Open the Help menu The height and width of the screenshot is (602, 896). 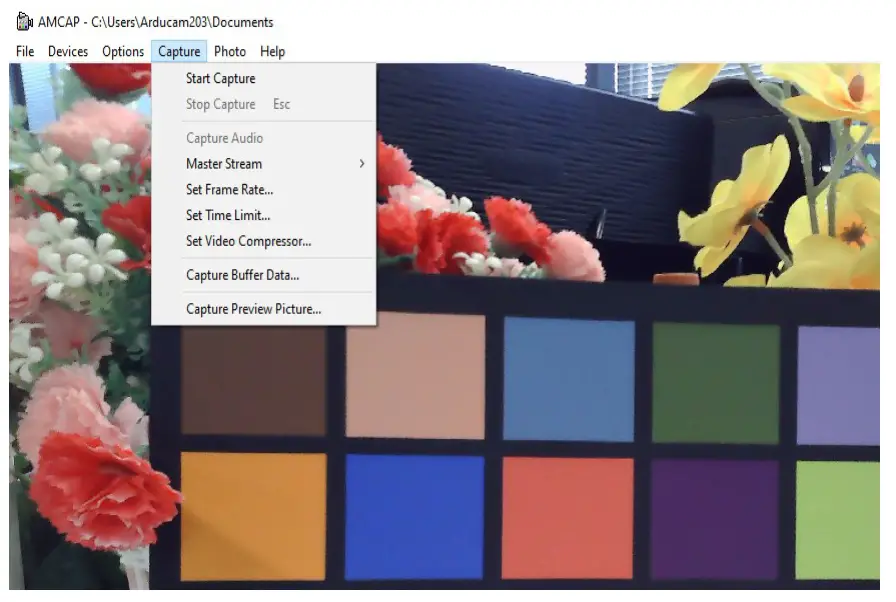pyautogui.click(x=273, y=51)
